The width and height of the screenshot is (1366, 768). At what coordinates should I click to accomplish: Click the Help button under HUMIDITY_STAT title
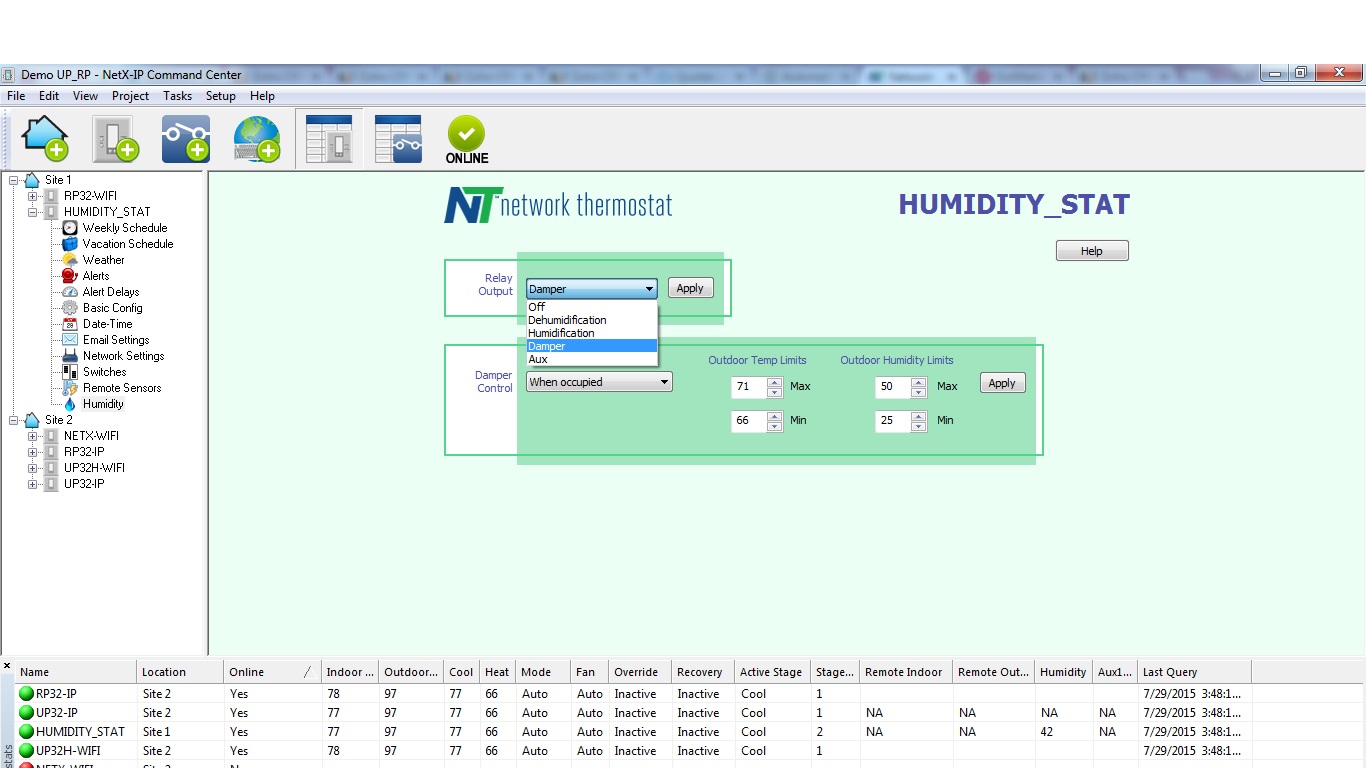[x=1092, y=251]
